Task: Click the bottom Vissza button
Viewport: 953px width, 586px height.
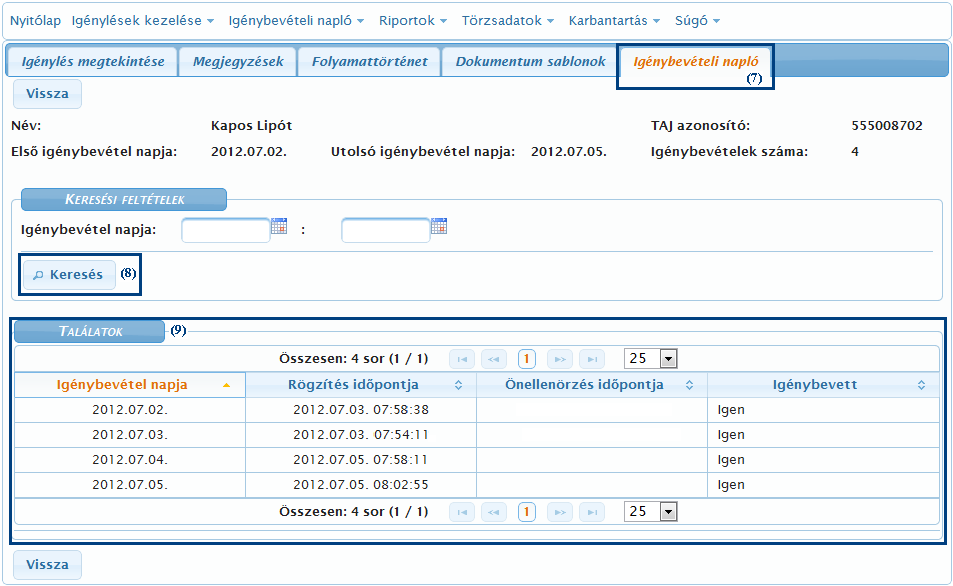Action: [x=47, y=565]
